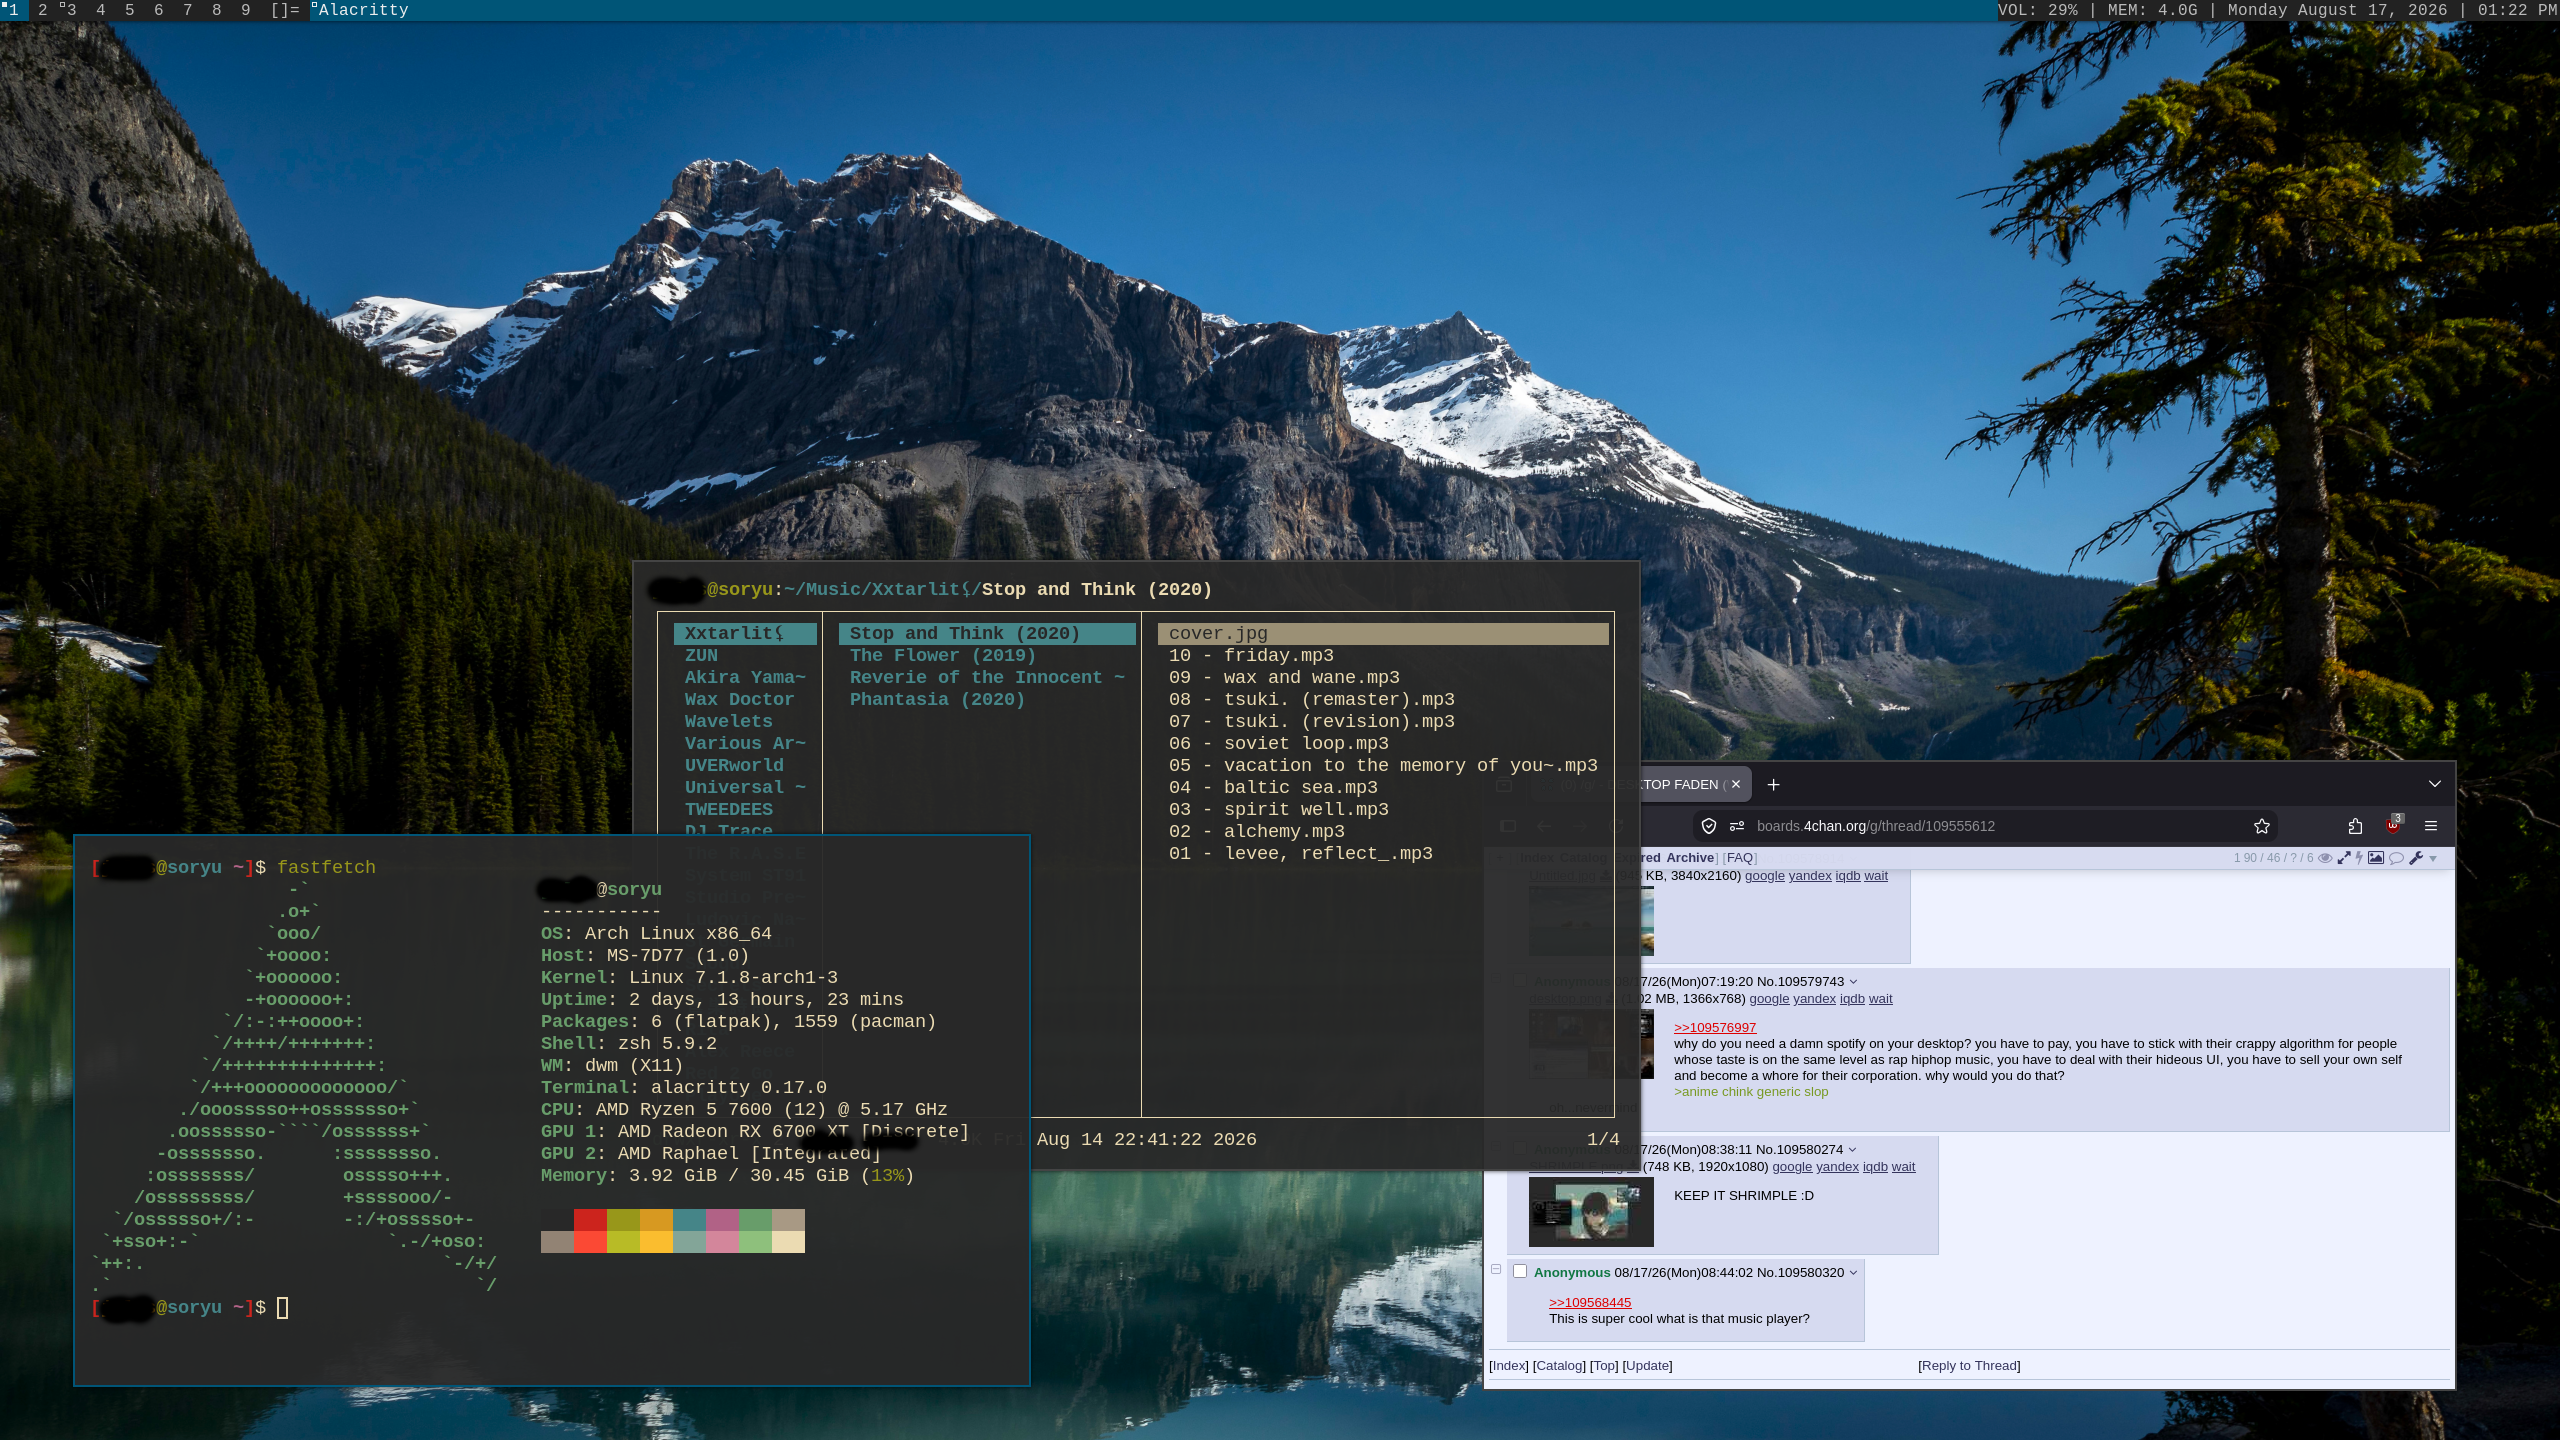Follow the quote link >>109568445
Image resolution: width=2560 pixels, height=1440 pixels.
tap(1590, 1302)
